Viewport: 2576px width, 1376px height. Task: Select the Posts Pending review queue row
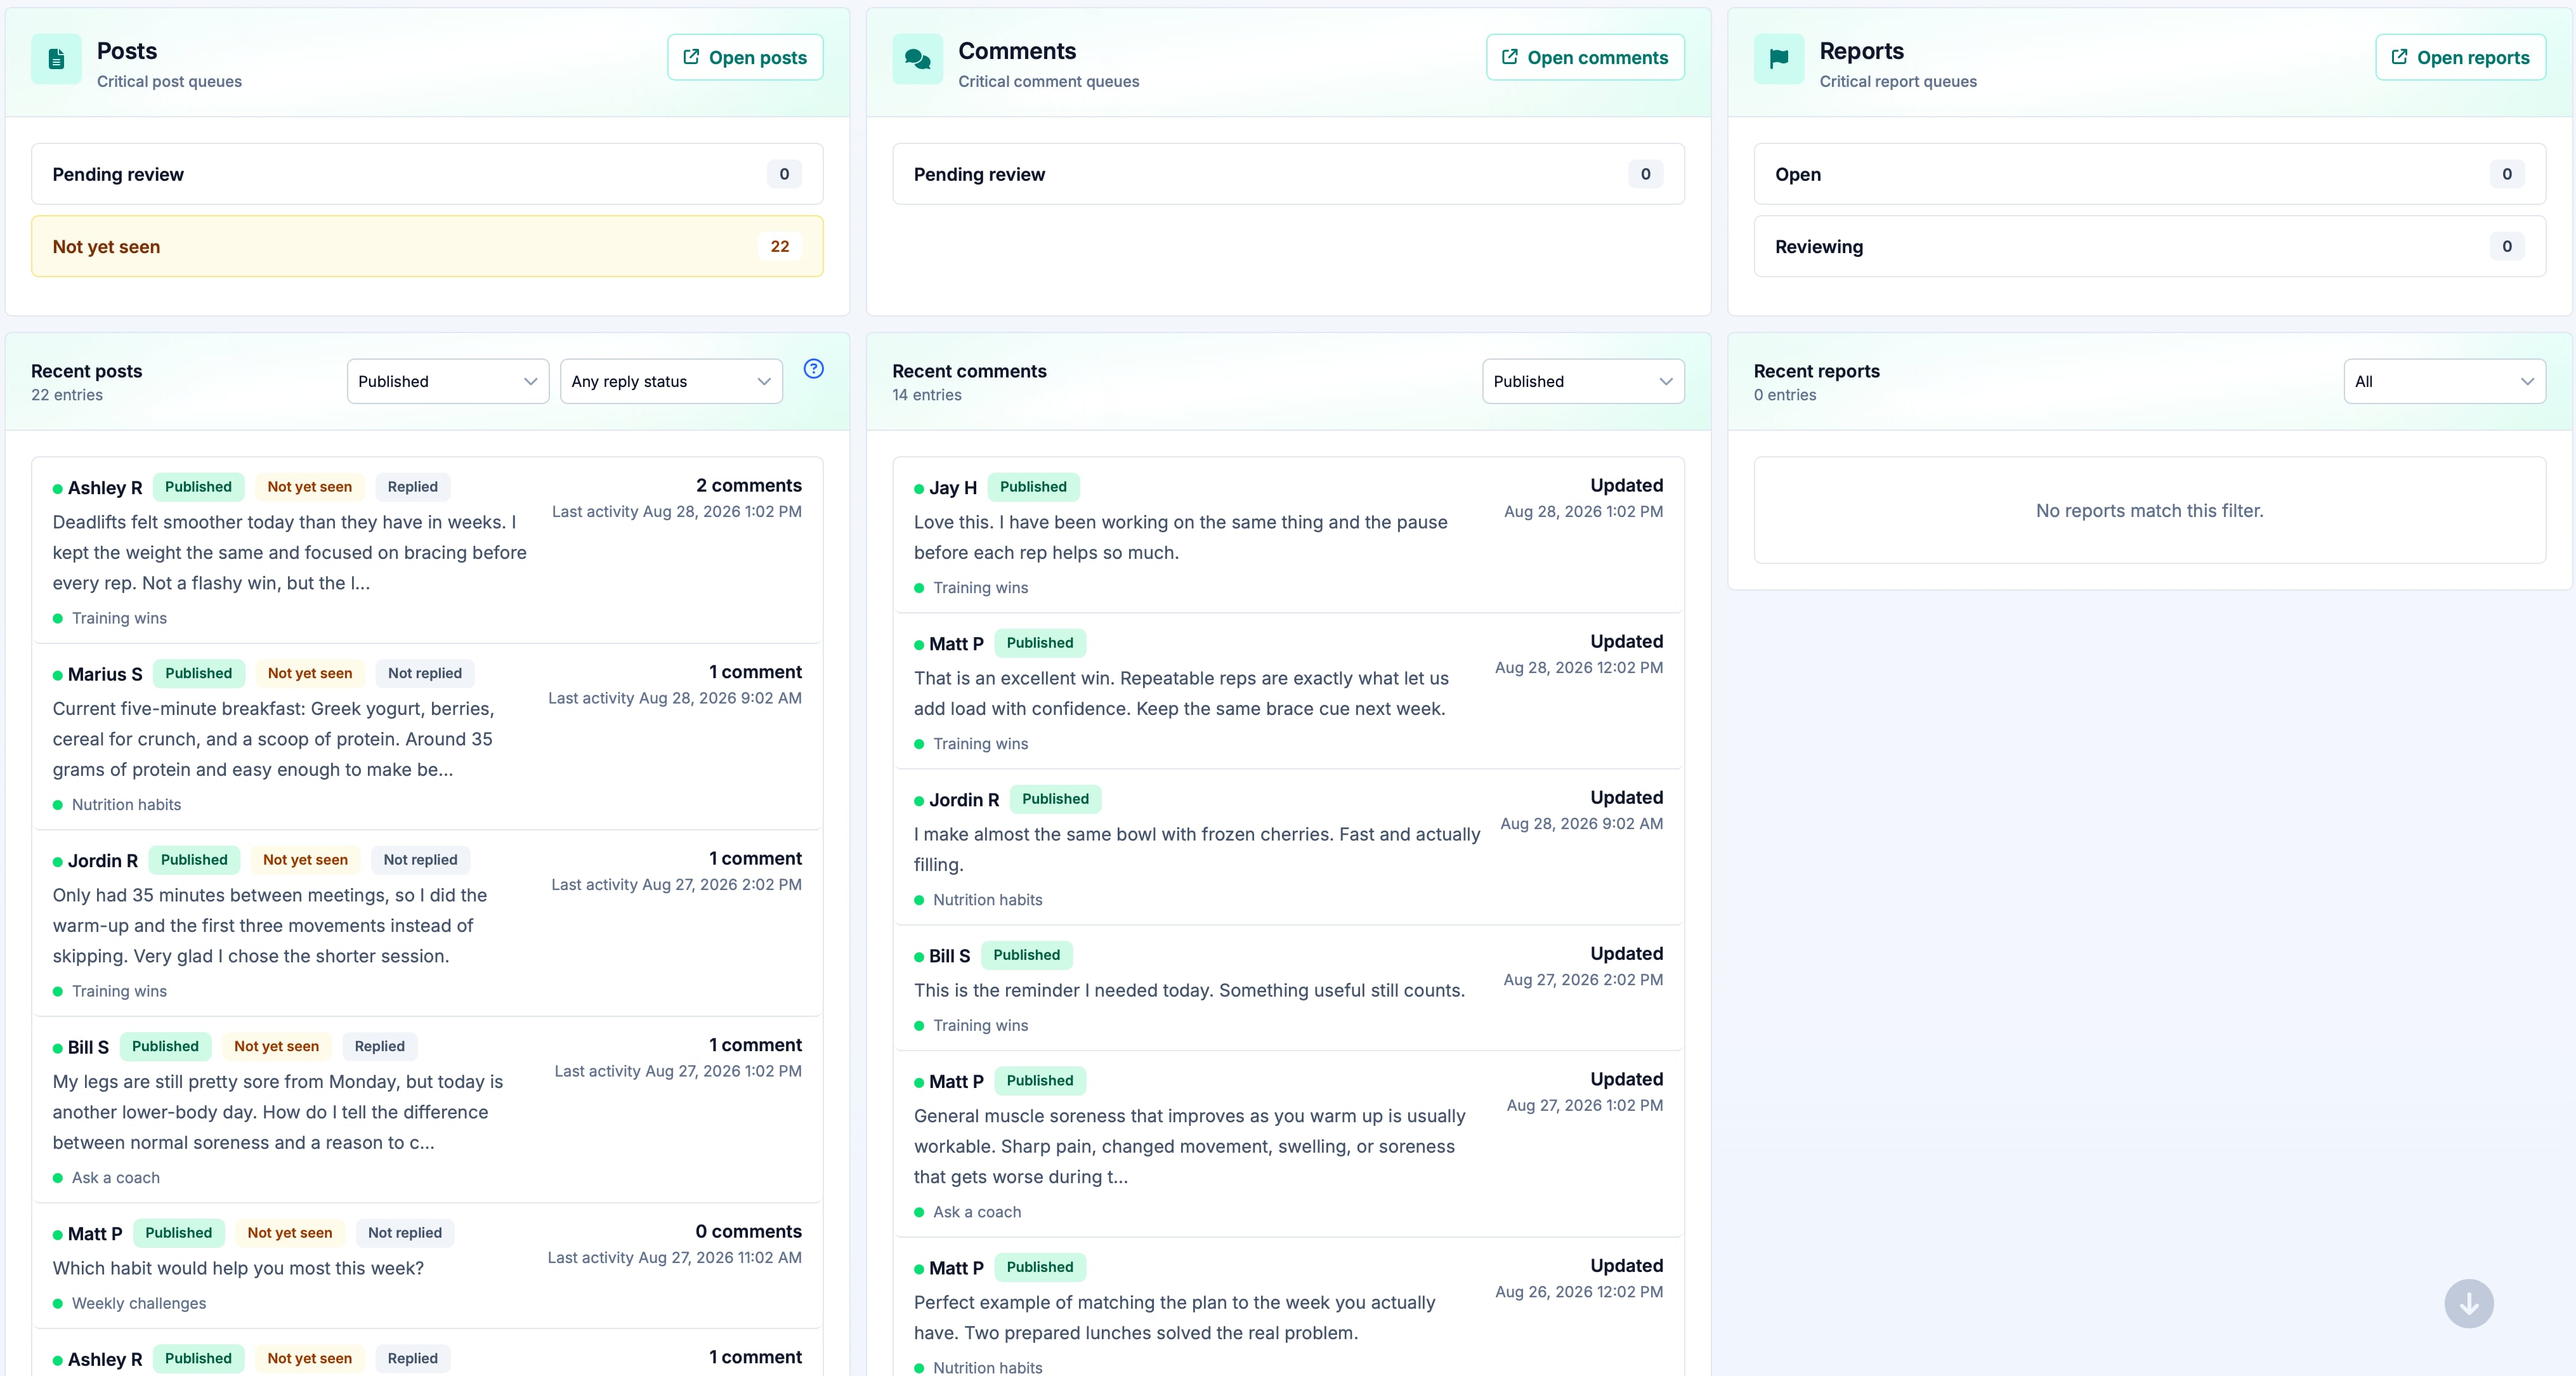click(x=427, y=174)
